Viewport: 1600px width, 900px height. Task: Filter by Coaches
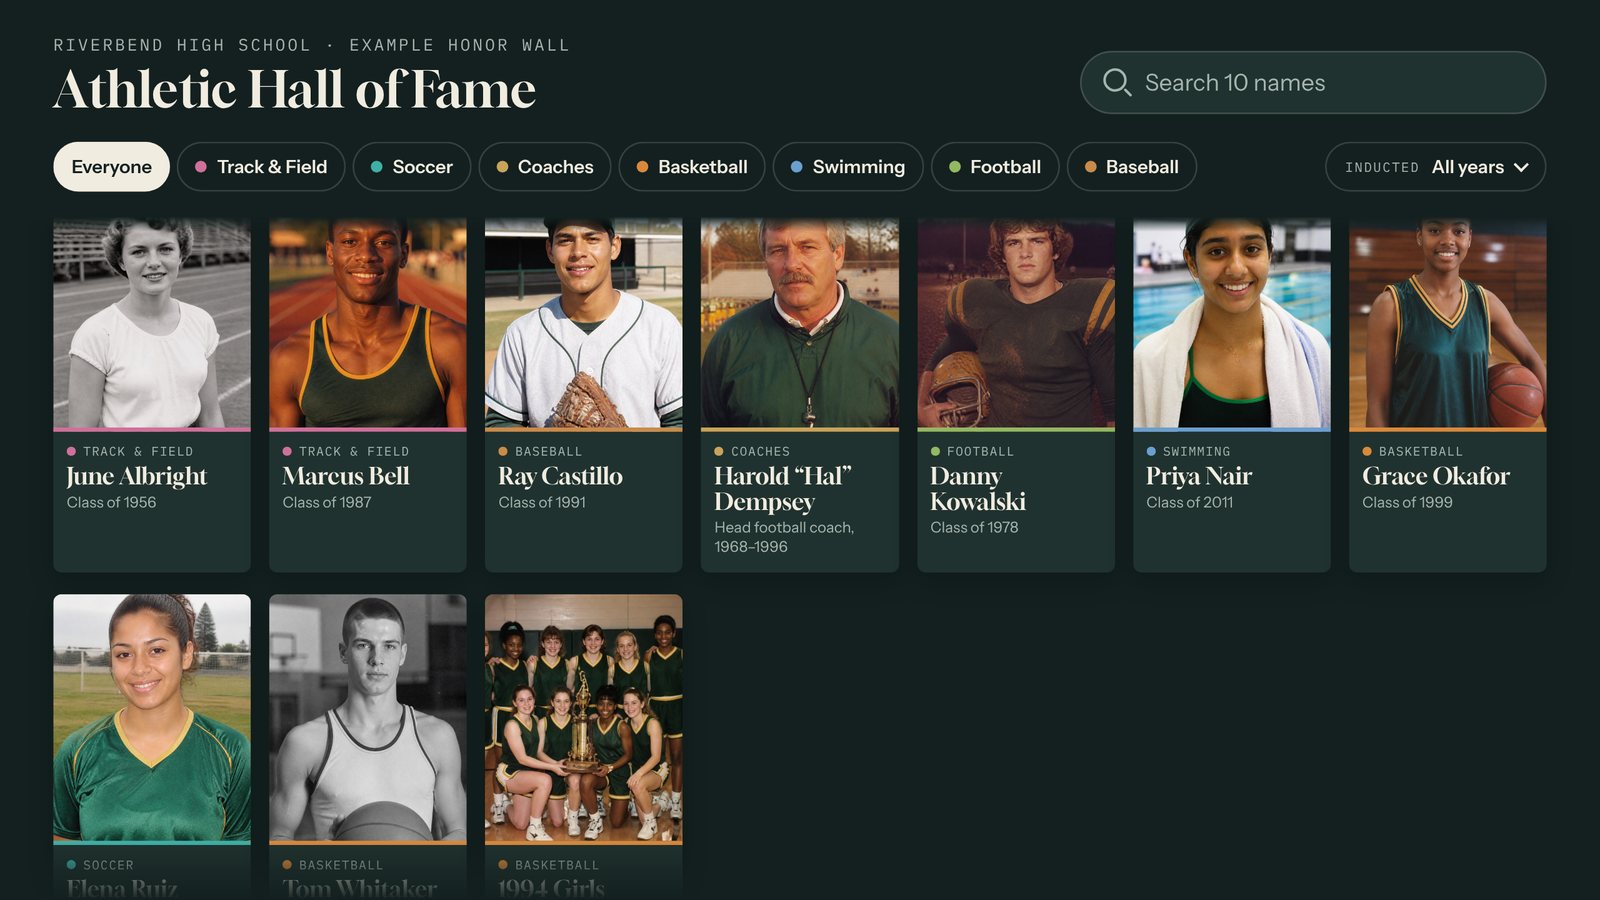coord(545,167)
